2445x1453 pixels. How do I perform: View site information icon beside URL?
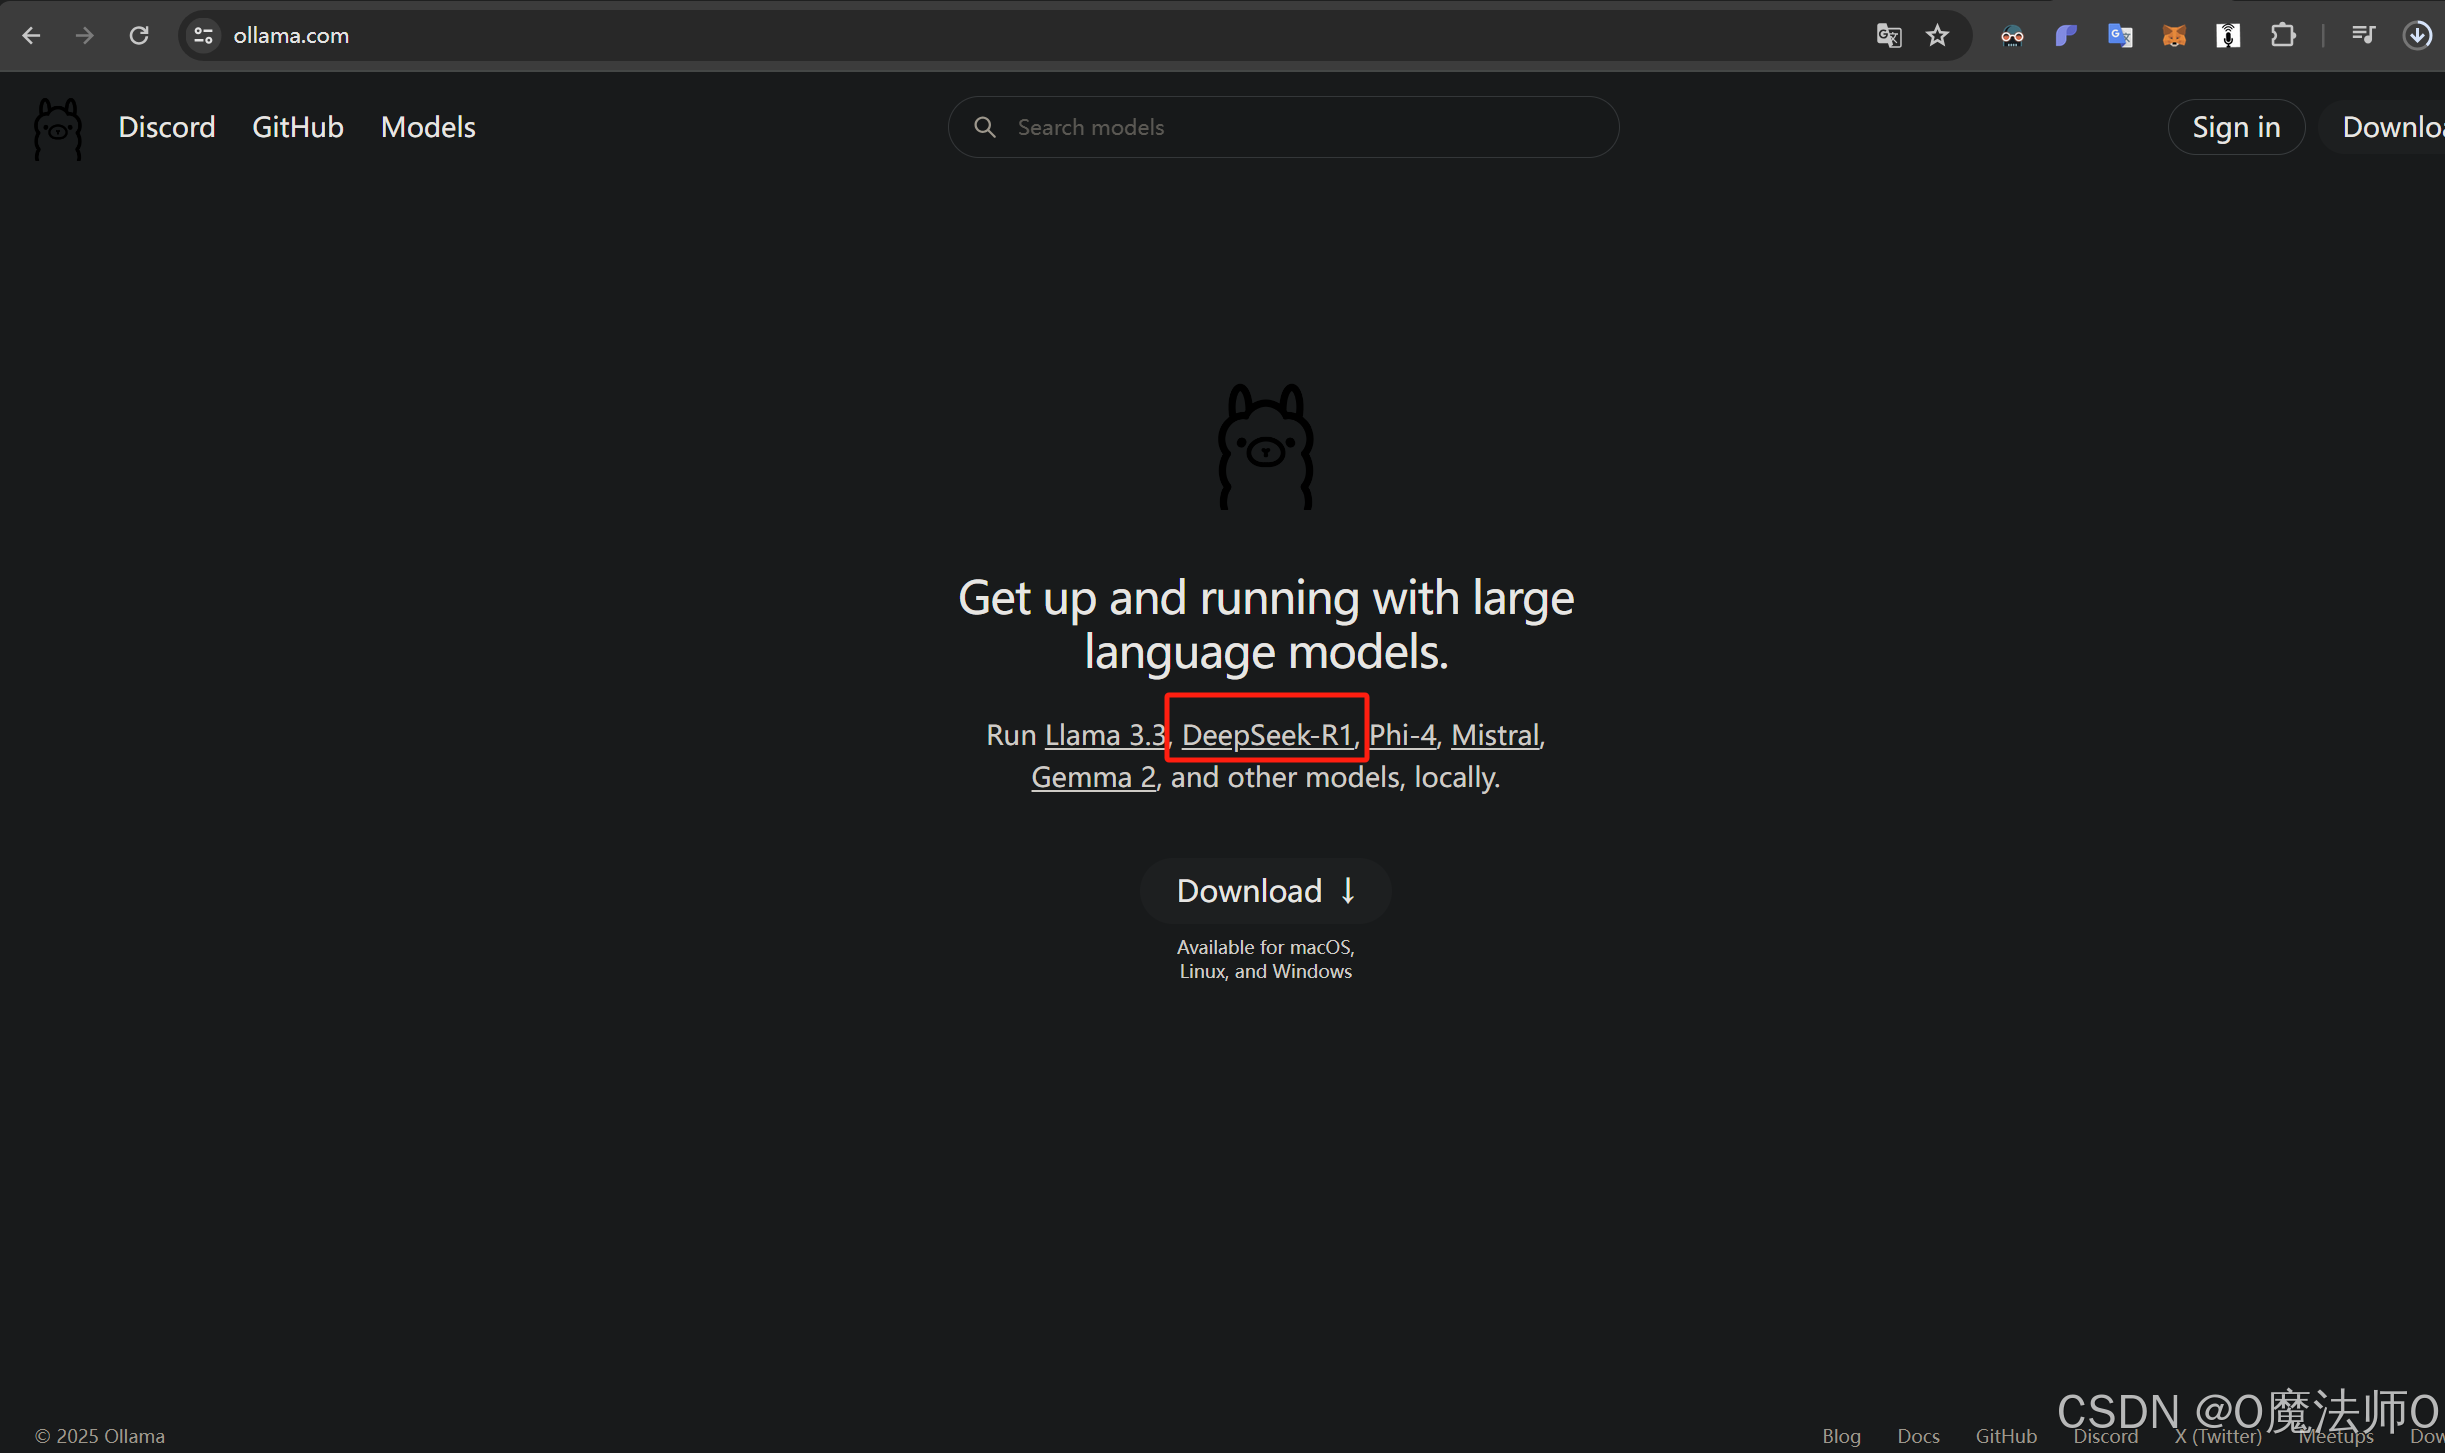tap(203, 36)
